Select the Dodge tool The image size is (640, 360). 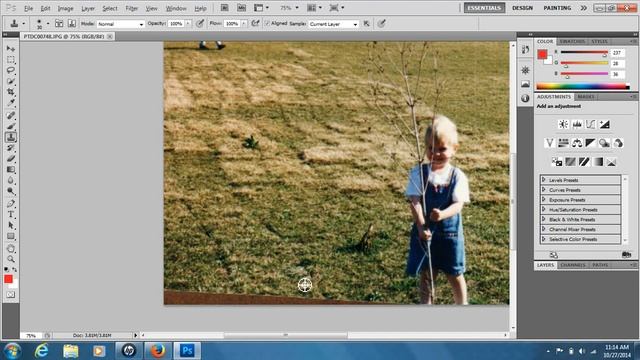point(11,191)
